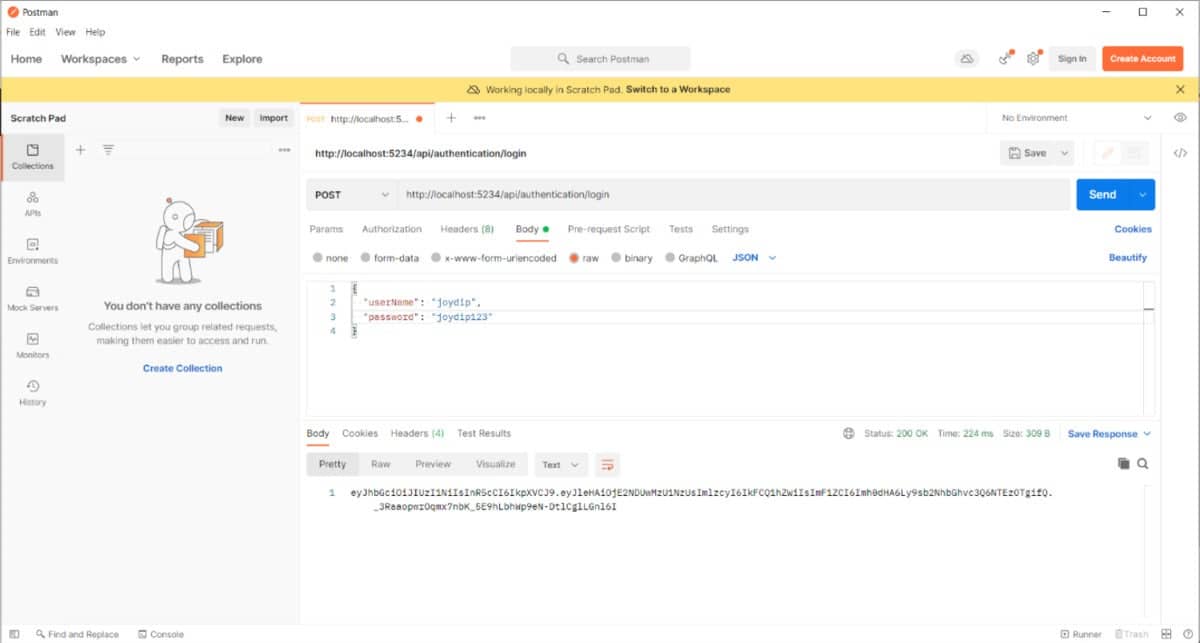Open the History sidebar panel
Image resolution: width=1200 pixels, height=643 pixels.
pyautogui.click(x=32, y=393)
